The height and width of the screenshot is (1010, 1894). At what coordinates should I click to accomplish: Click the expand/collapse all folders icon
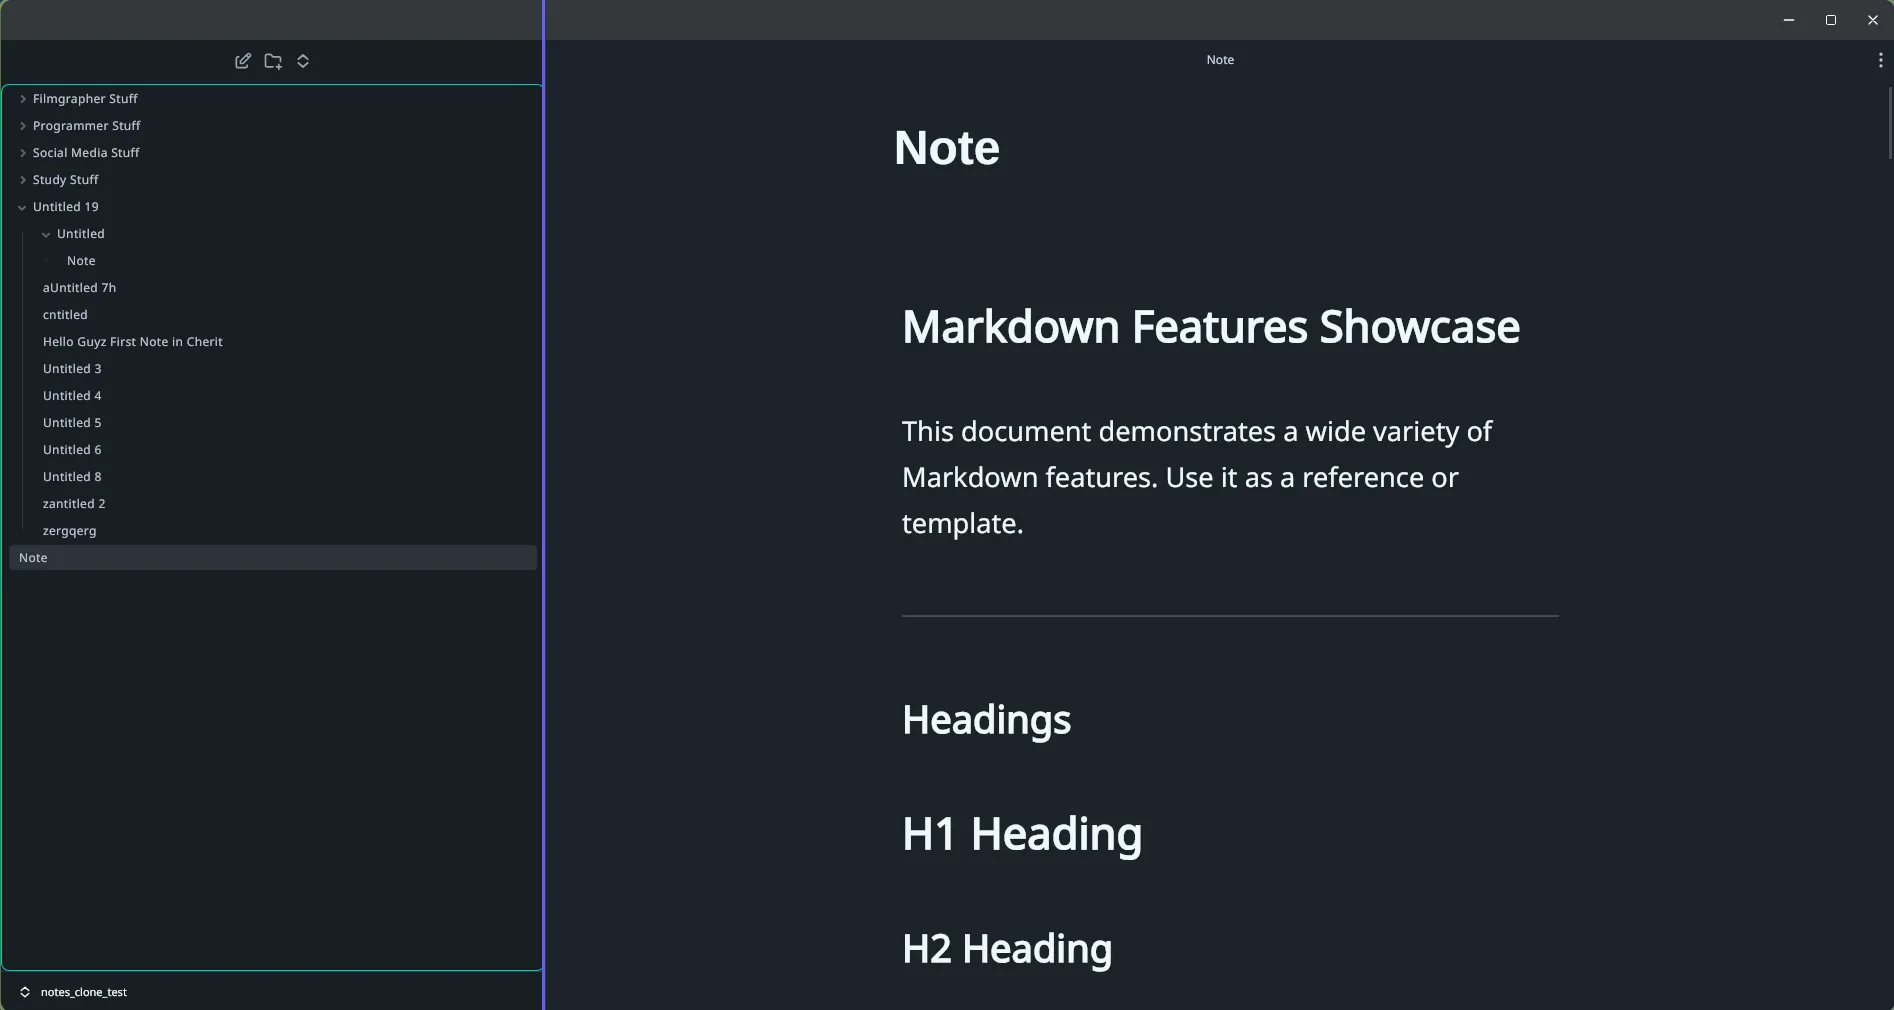point(303,61)
